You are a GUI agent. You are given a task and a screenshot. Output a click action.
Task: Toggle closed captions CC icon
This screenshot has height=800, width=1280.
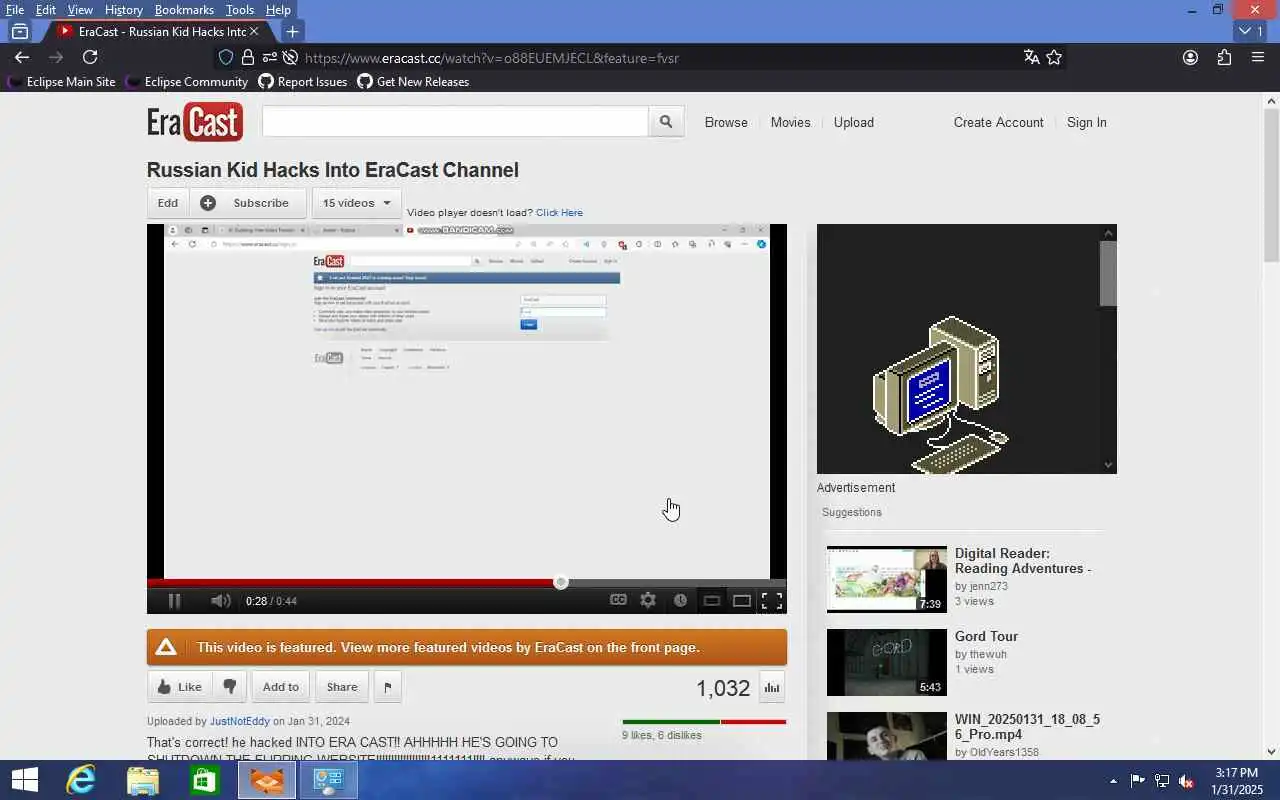point(618,600)
